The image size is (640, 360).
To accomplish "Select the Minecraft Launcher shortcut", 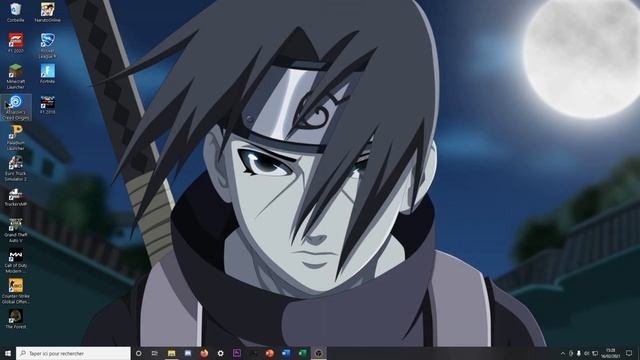I will 16,76.
